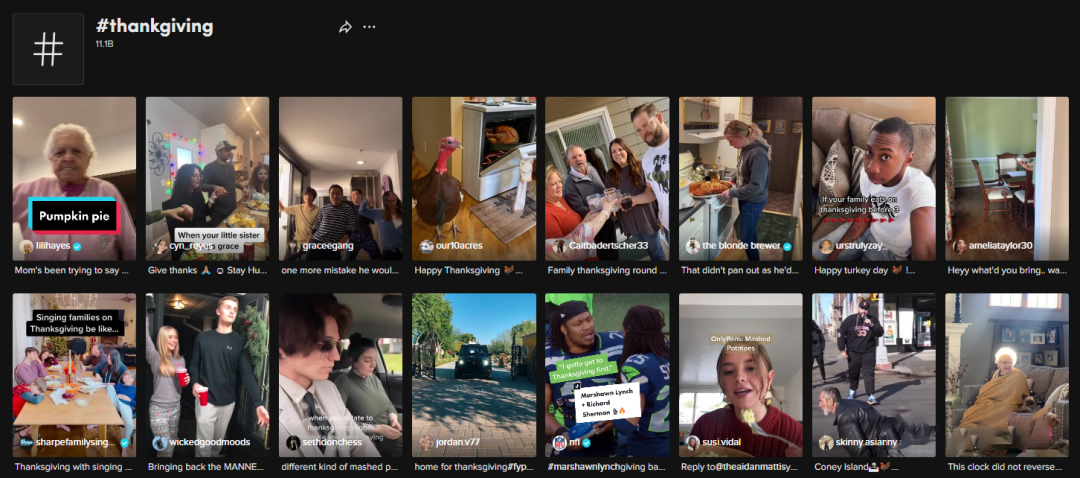1080x478 pixels.
Task: Click verified badge next to sharpefamilysing
Action: [125, 443]
